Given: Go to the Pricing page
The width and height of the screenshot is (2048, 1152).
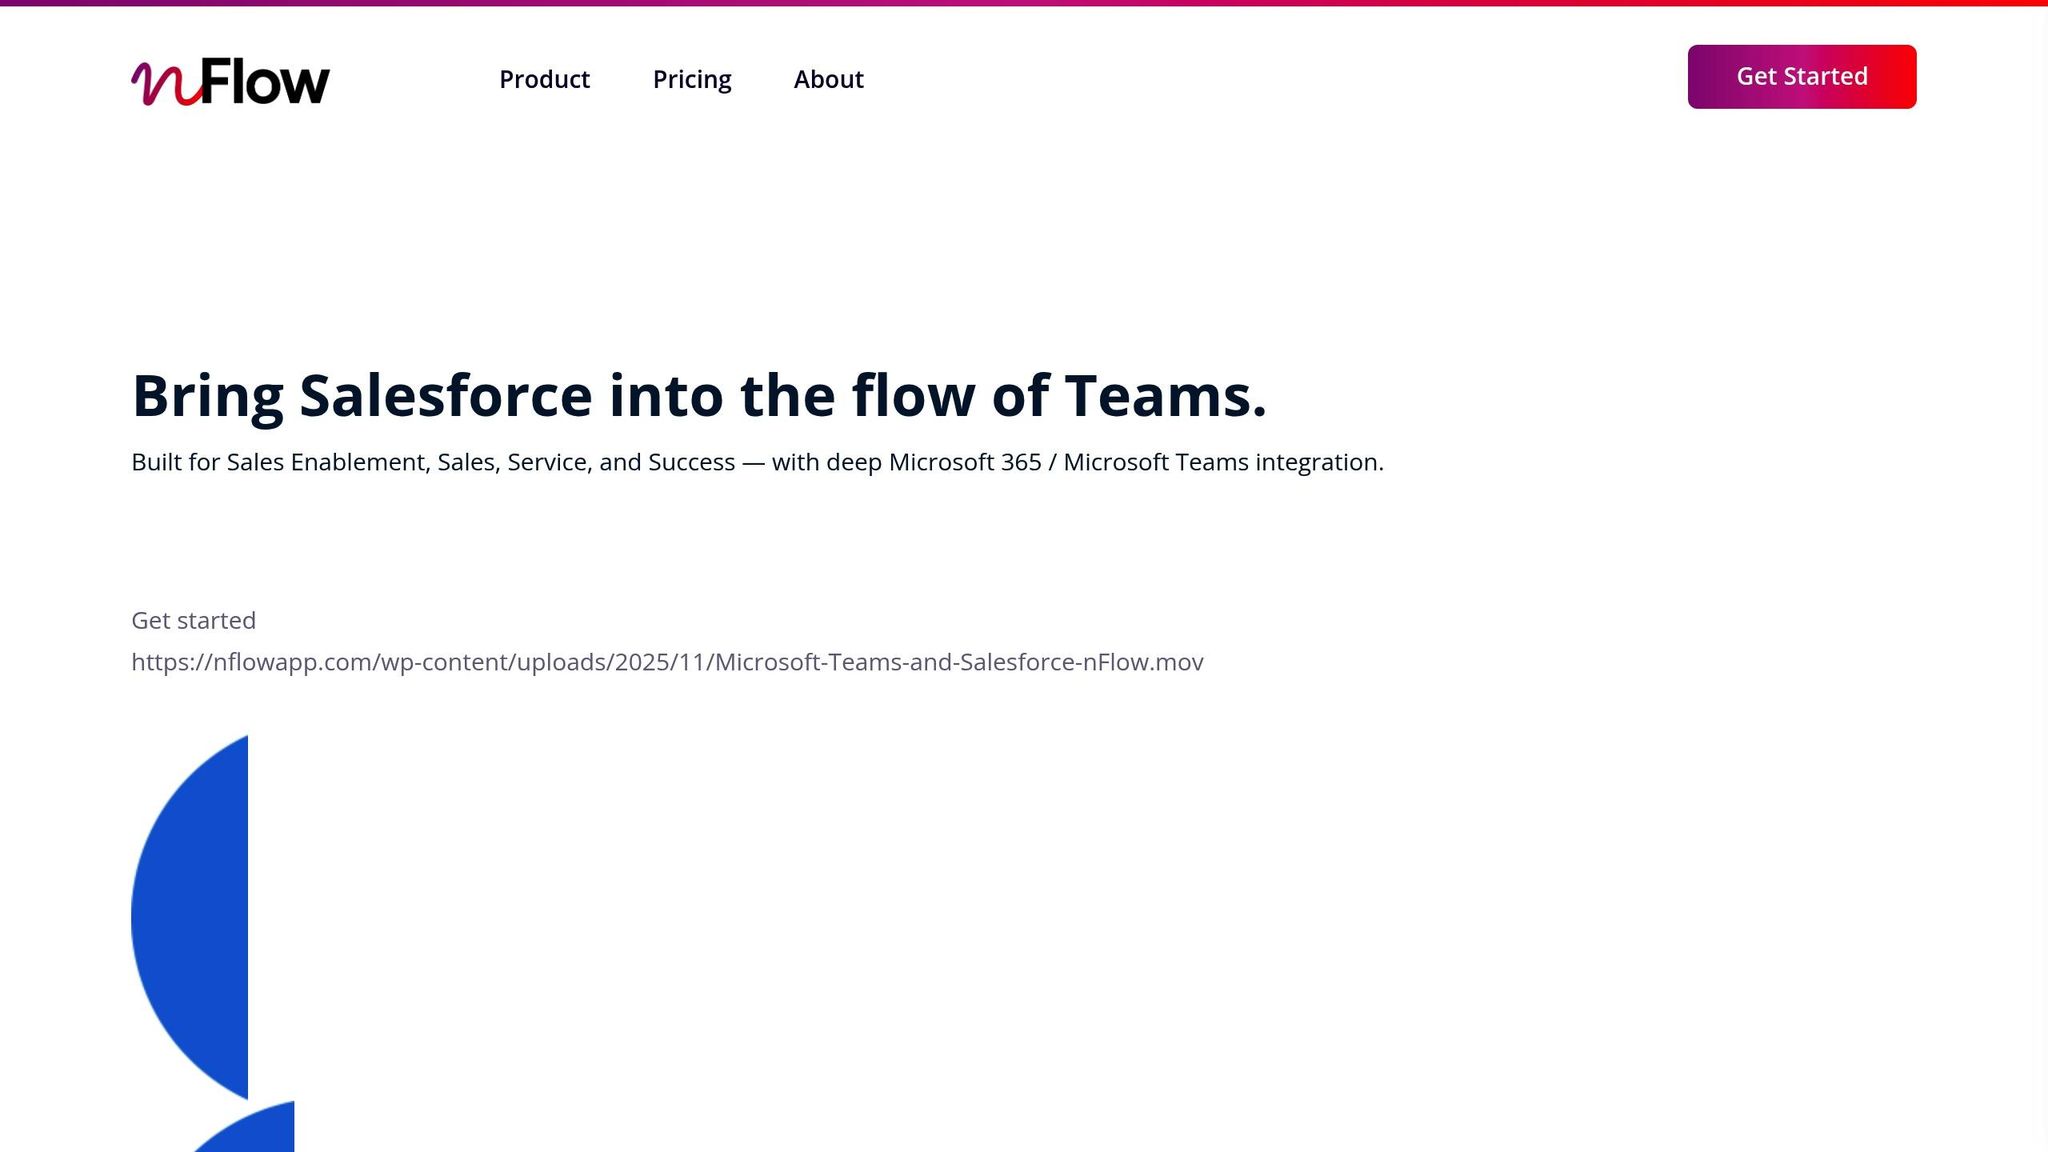Looking at the screenshot, I should pos(692,79).
